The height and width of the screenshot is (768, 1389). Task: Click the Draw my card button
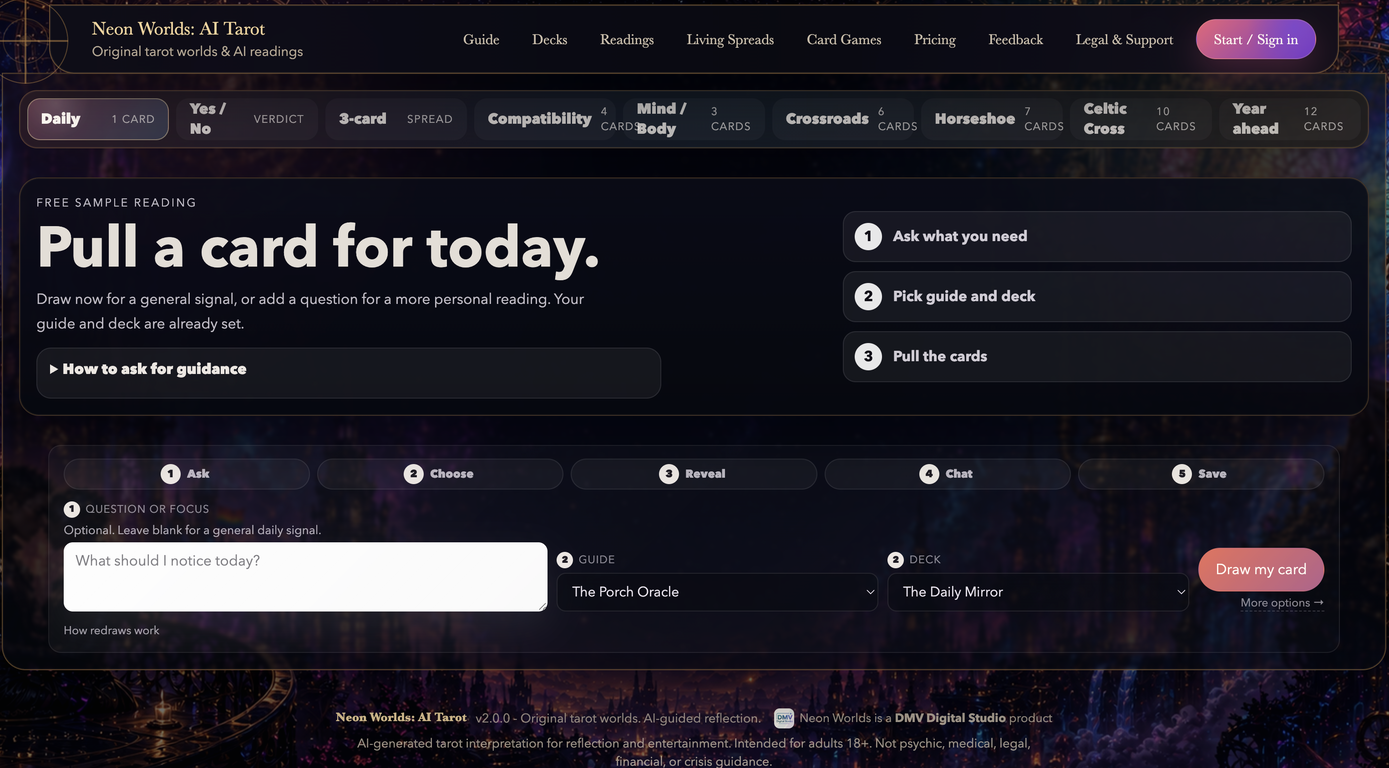tap(1261, 569)
